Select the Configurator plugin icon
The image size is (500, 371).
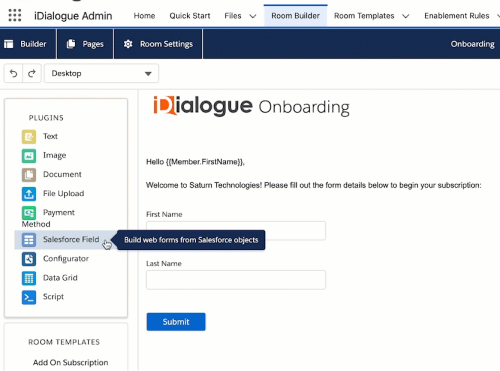[x=29, y=259]
